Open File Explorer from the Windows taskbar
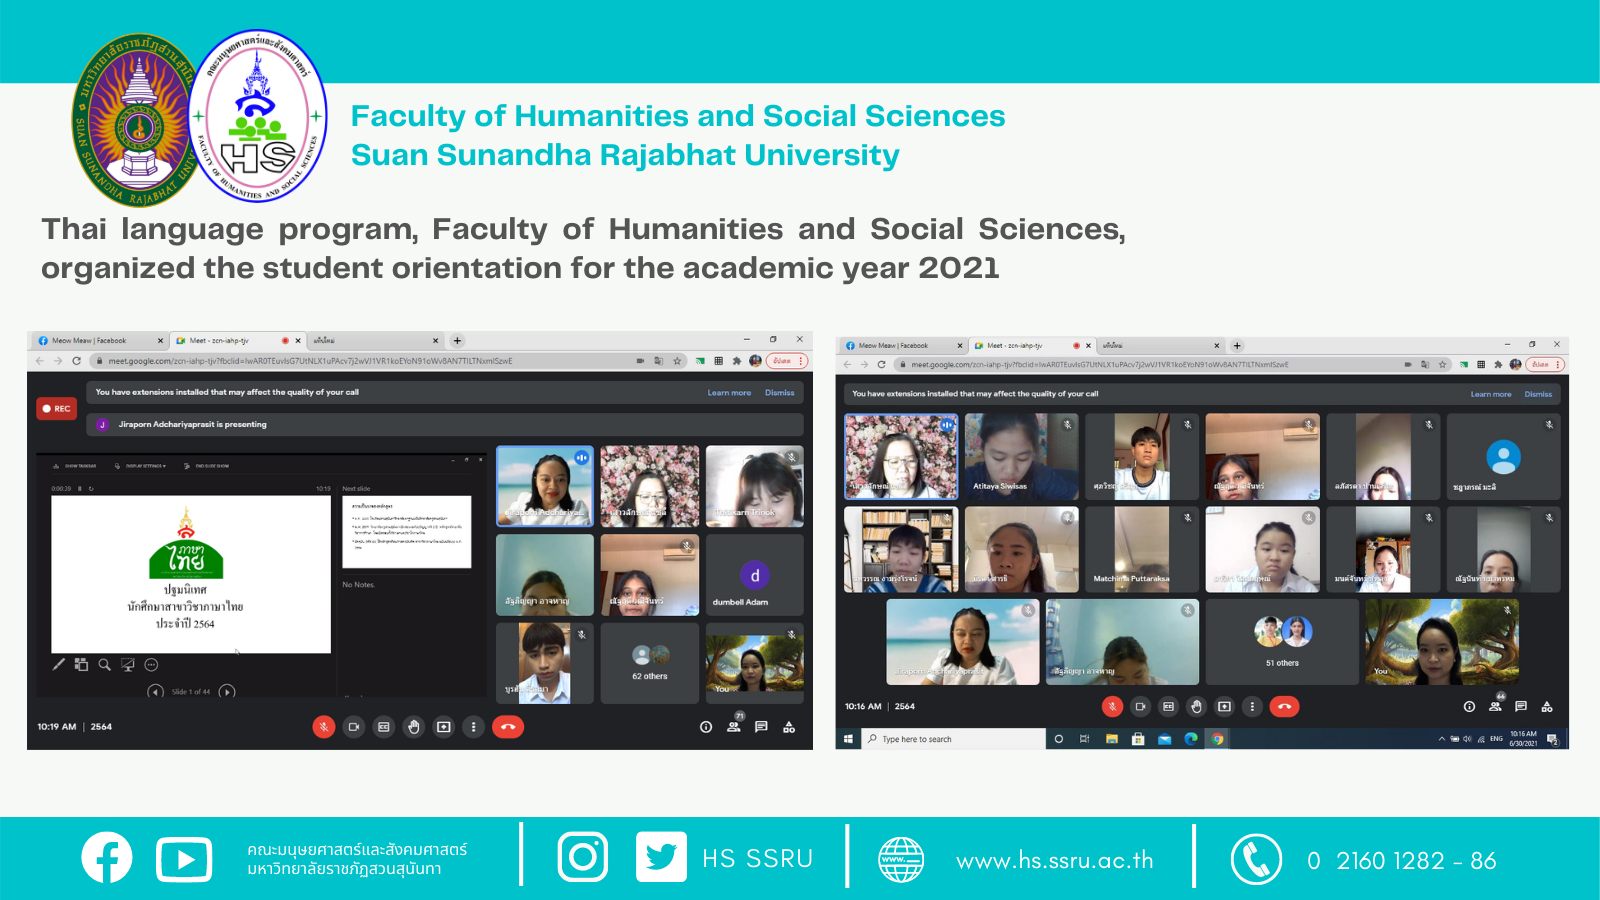The height and width of the screenshot is (900, 1600). [x=1111, y=739]
